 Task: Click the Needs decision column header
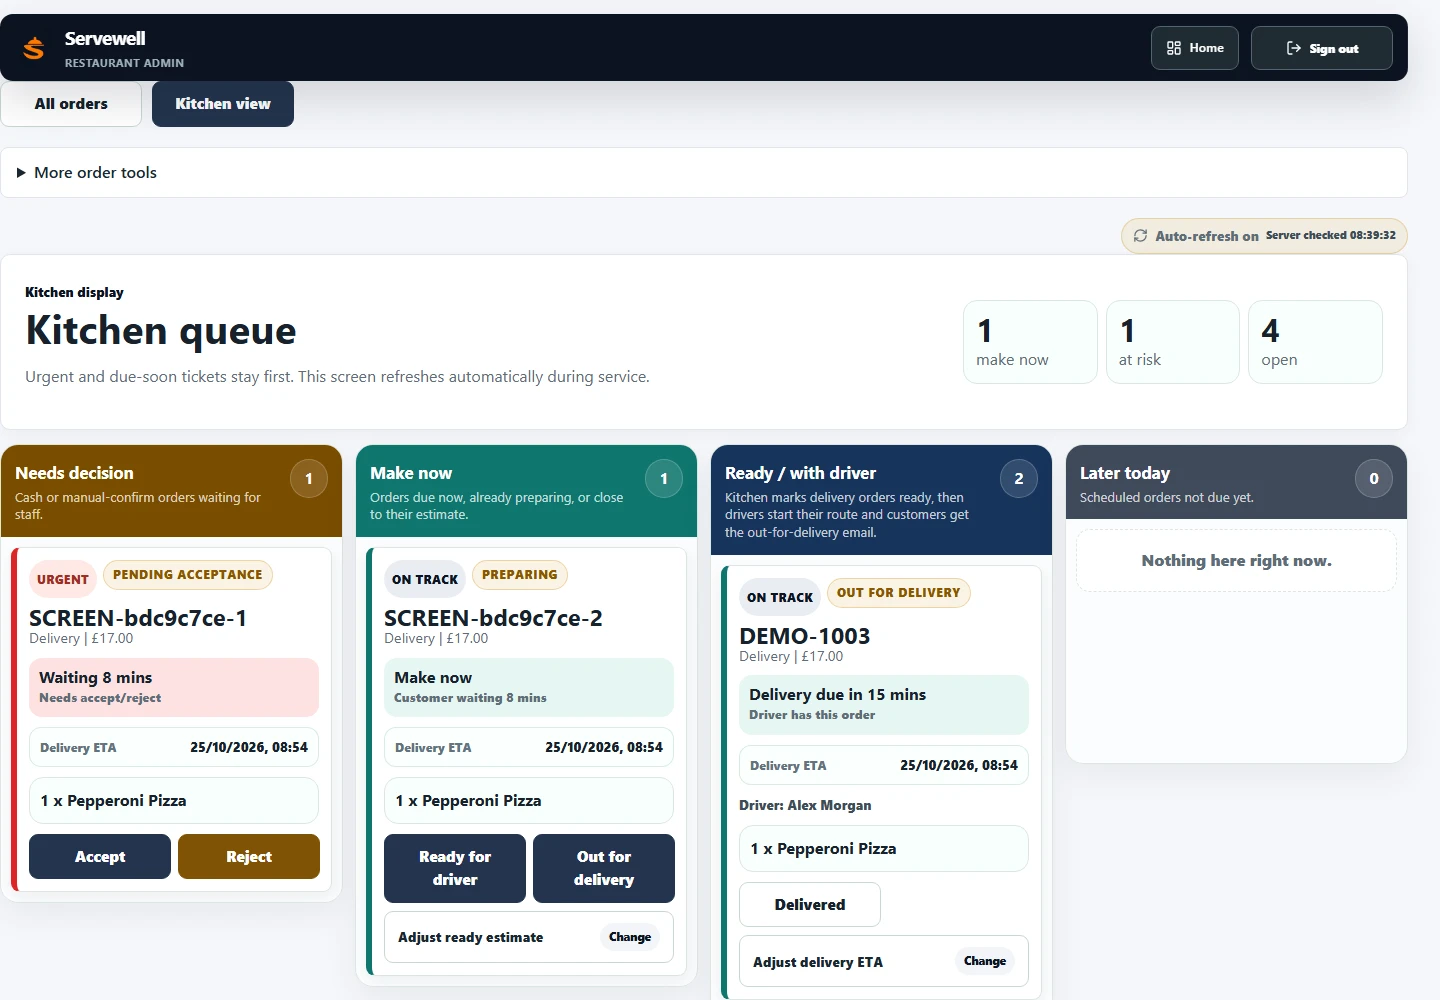[x=171, y=491]
